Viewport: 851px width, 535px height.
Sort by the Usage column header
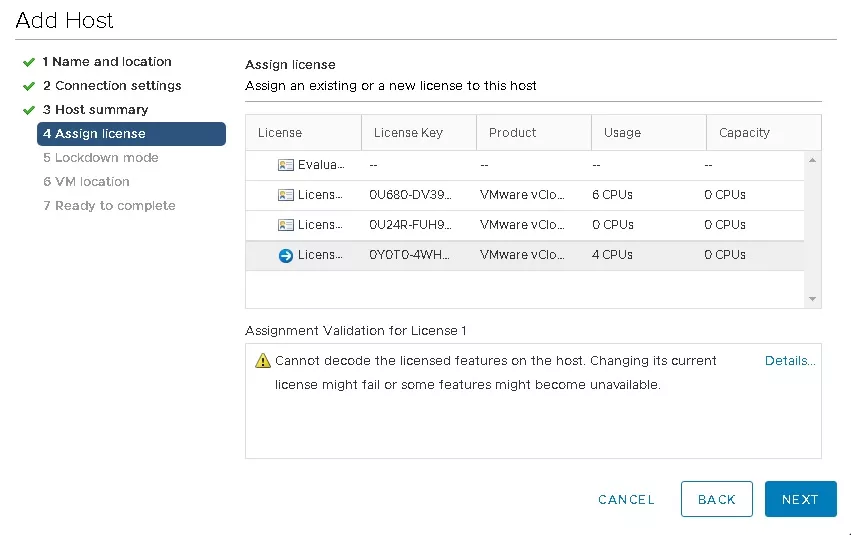point(649,132)
